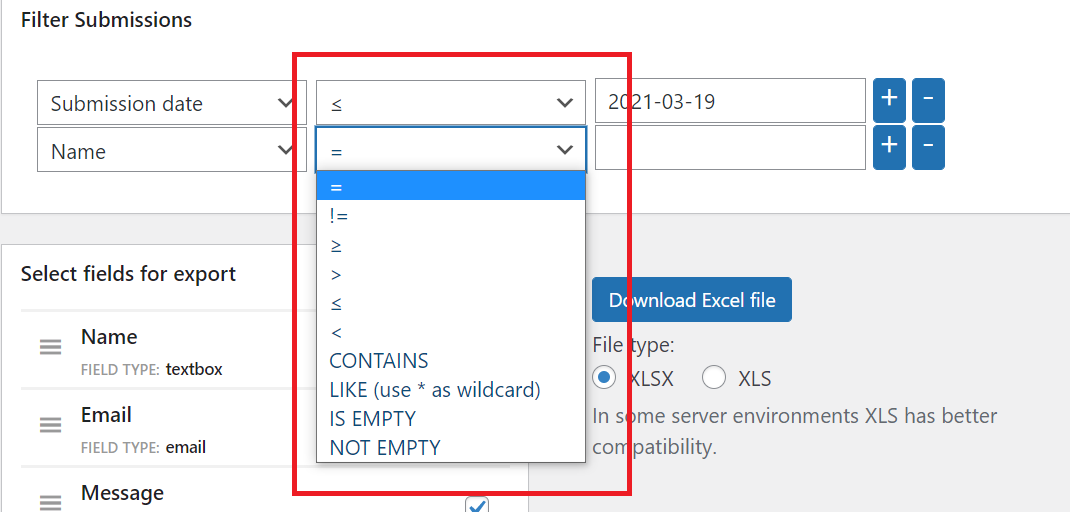This screenshot has width=1070, height=512.
Task: Select the XLSX file type
Action: pyautogui.click(x=604, y=378)
